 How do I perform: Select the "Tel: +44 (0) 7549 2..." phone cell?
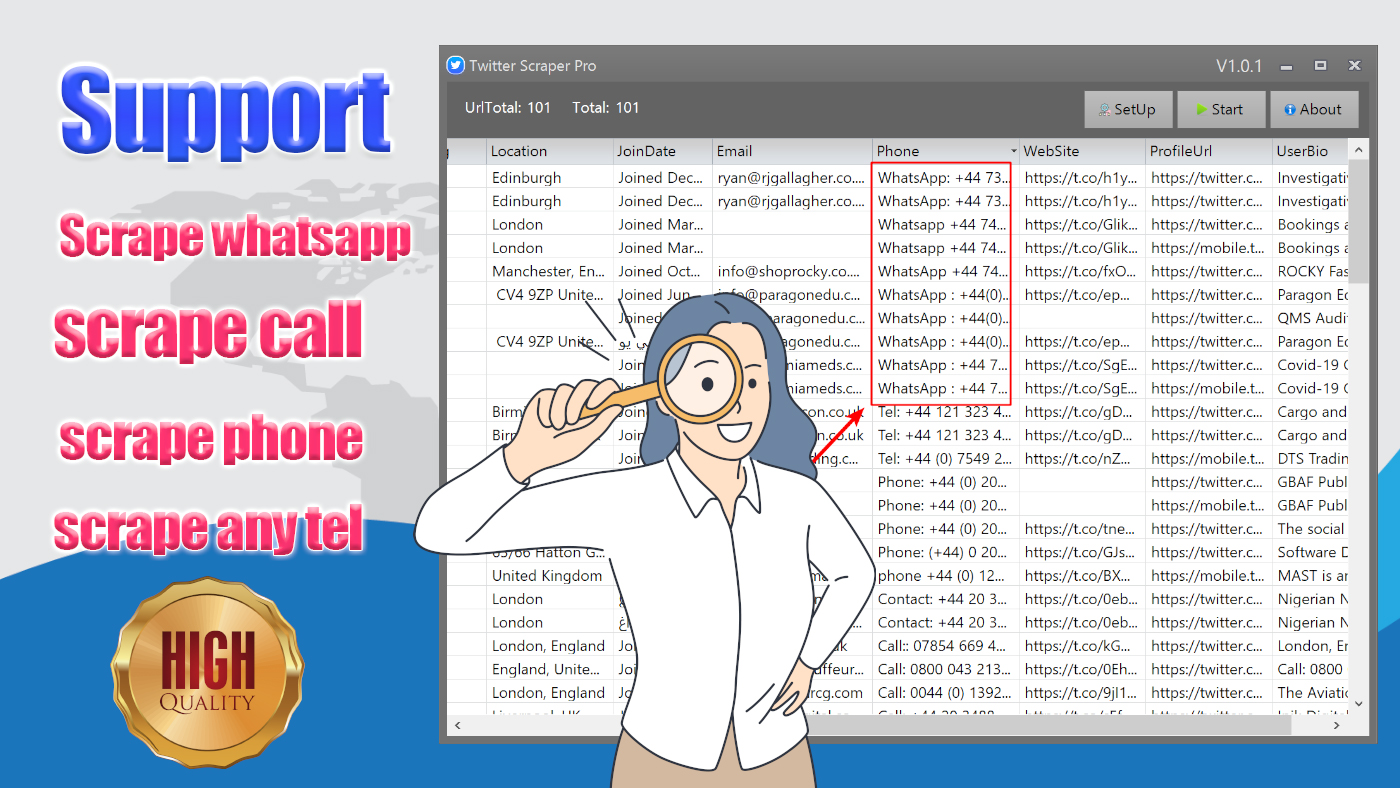point(946,458)
